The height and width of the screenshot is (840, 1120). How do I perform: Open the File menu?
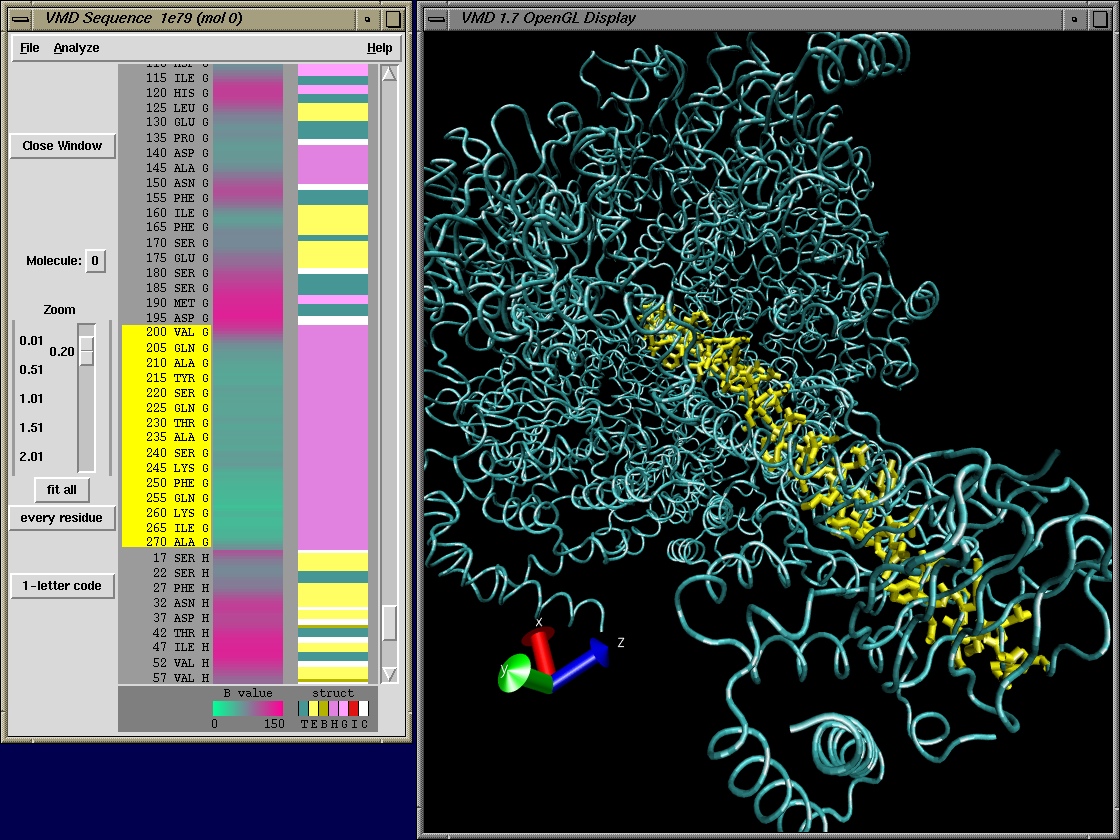click(30, 48)
